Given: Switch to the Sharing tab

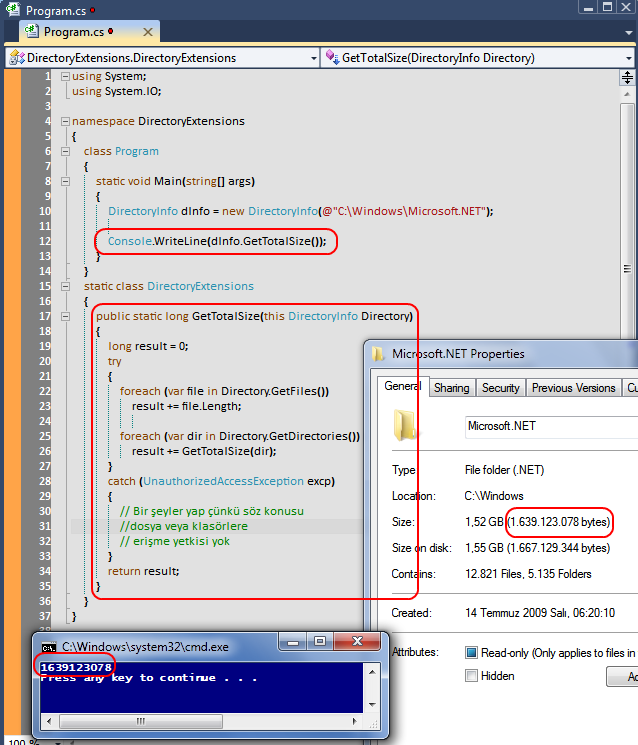Looking at the screenshot, I should point(452,388).
